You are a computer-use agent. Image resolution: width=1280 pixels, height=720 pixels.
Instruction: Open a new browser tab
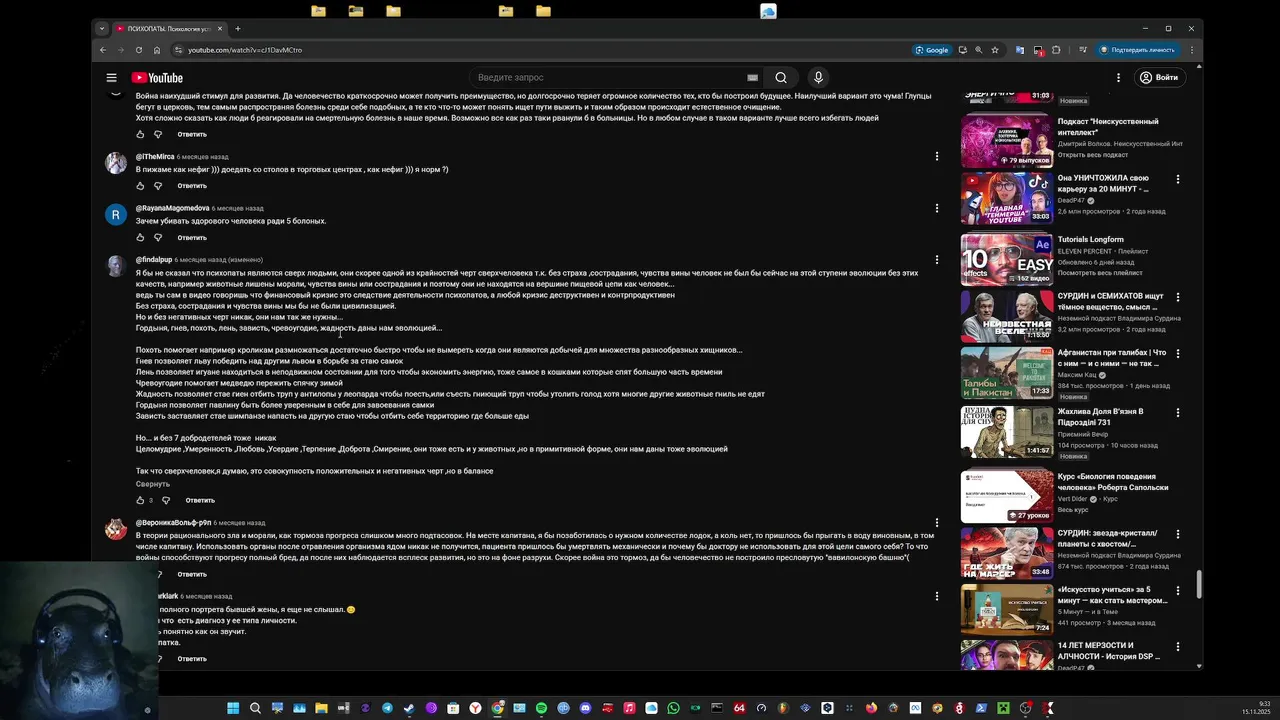click(x=237, y=28)
